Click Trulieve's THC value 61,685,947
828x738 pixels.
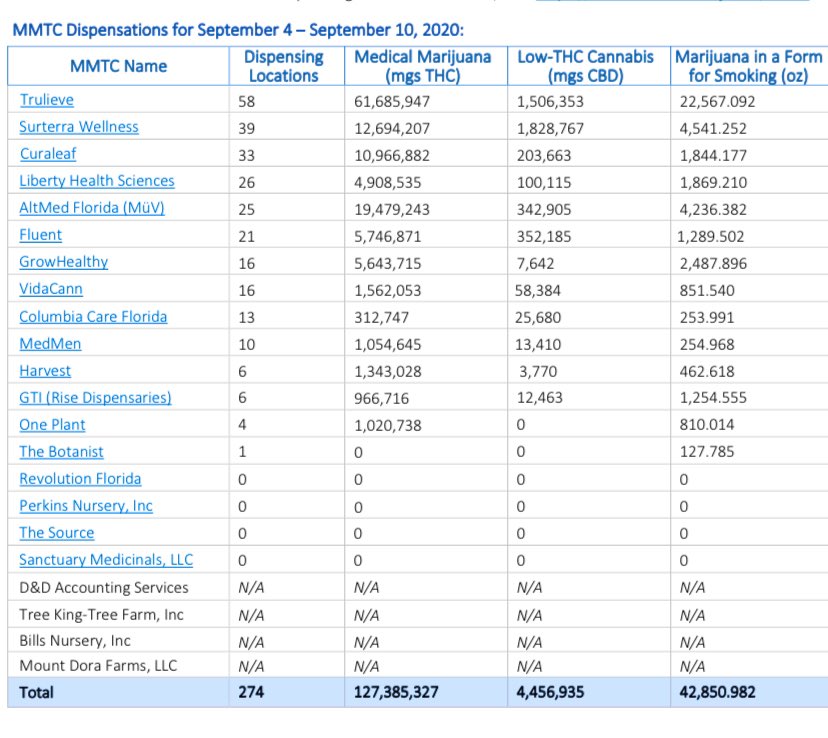click(392, 101)
